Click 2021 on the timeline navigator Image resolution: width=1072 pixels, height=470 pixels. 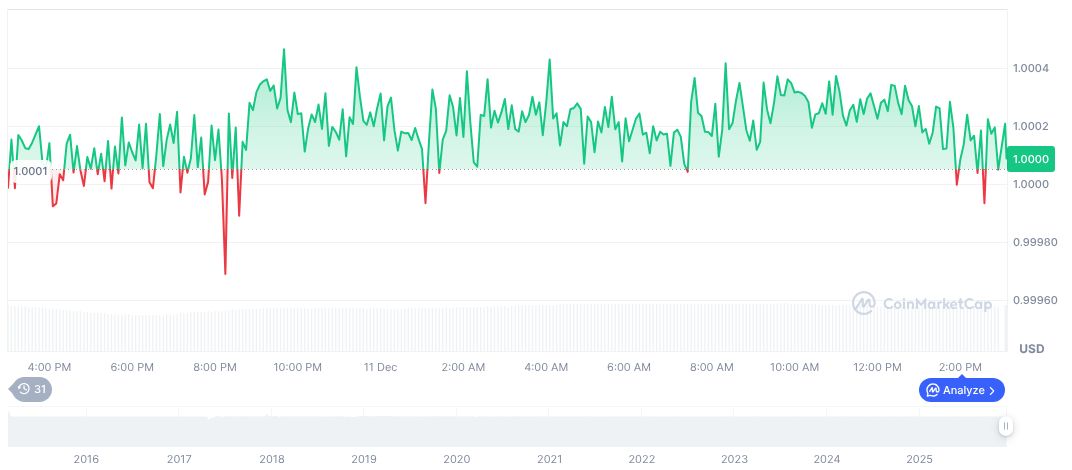549,459
